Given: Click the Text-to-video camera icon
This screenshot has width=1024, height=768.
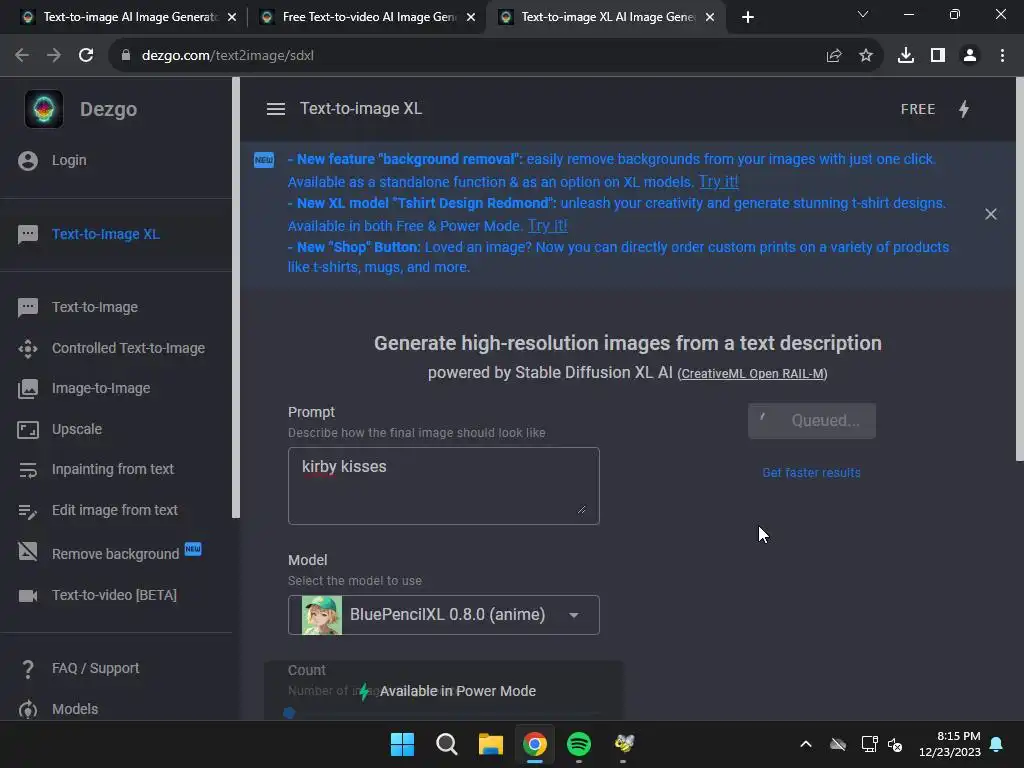Looking at the screenshot, I should pos(28,596).
